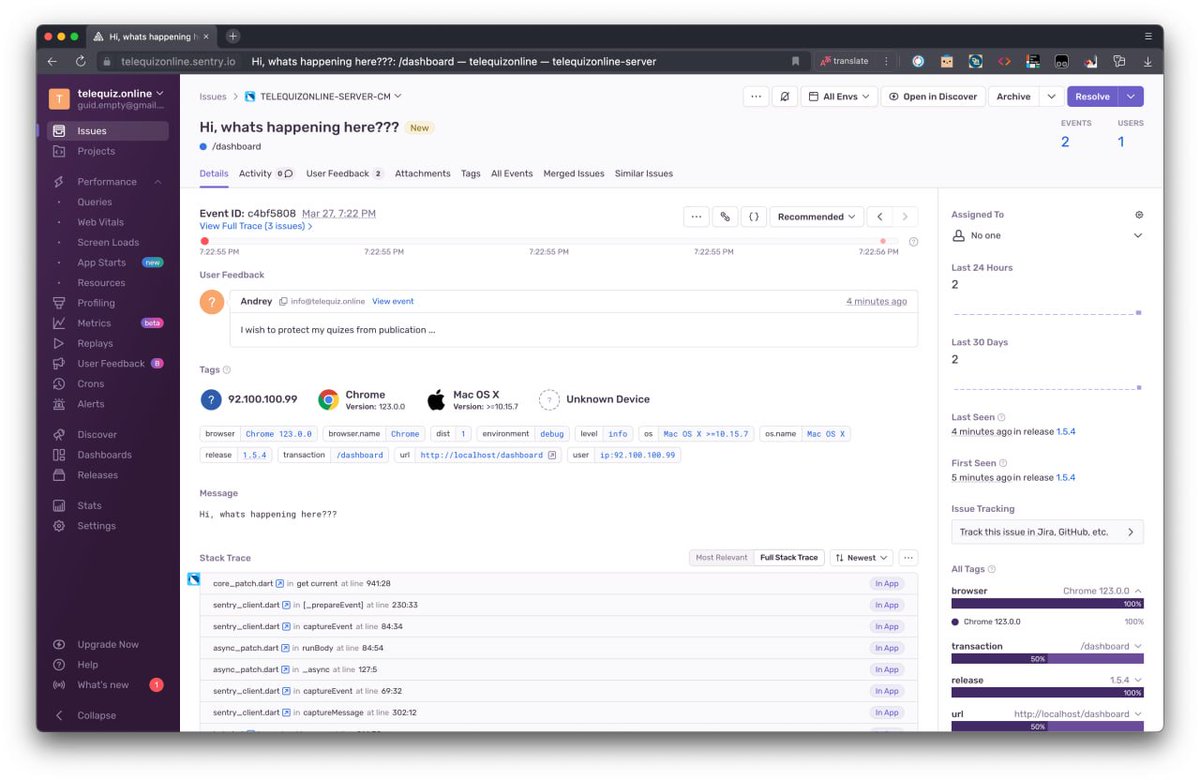The image size is (1200, 780).
Task: Switch to the Attachments tab
Action: [422, 174]
